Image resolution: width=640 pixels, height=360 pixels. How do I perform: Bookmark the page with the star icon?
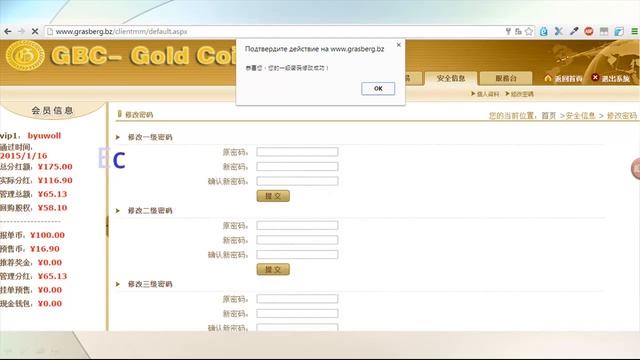[529, 31]
